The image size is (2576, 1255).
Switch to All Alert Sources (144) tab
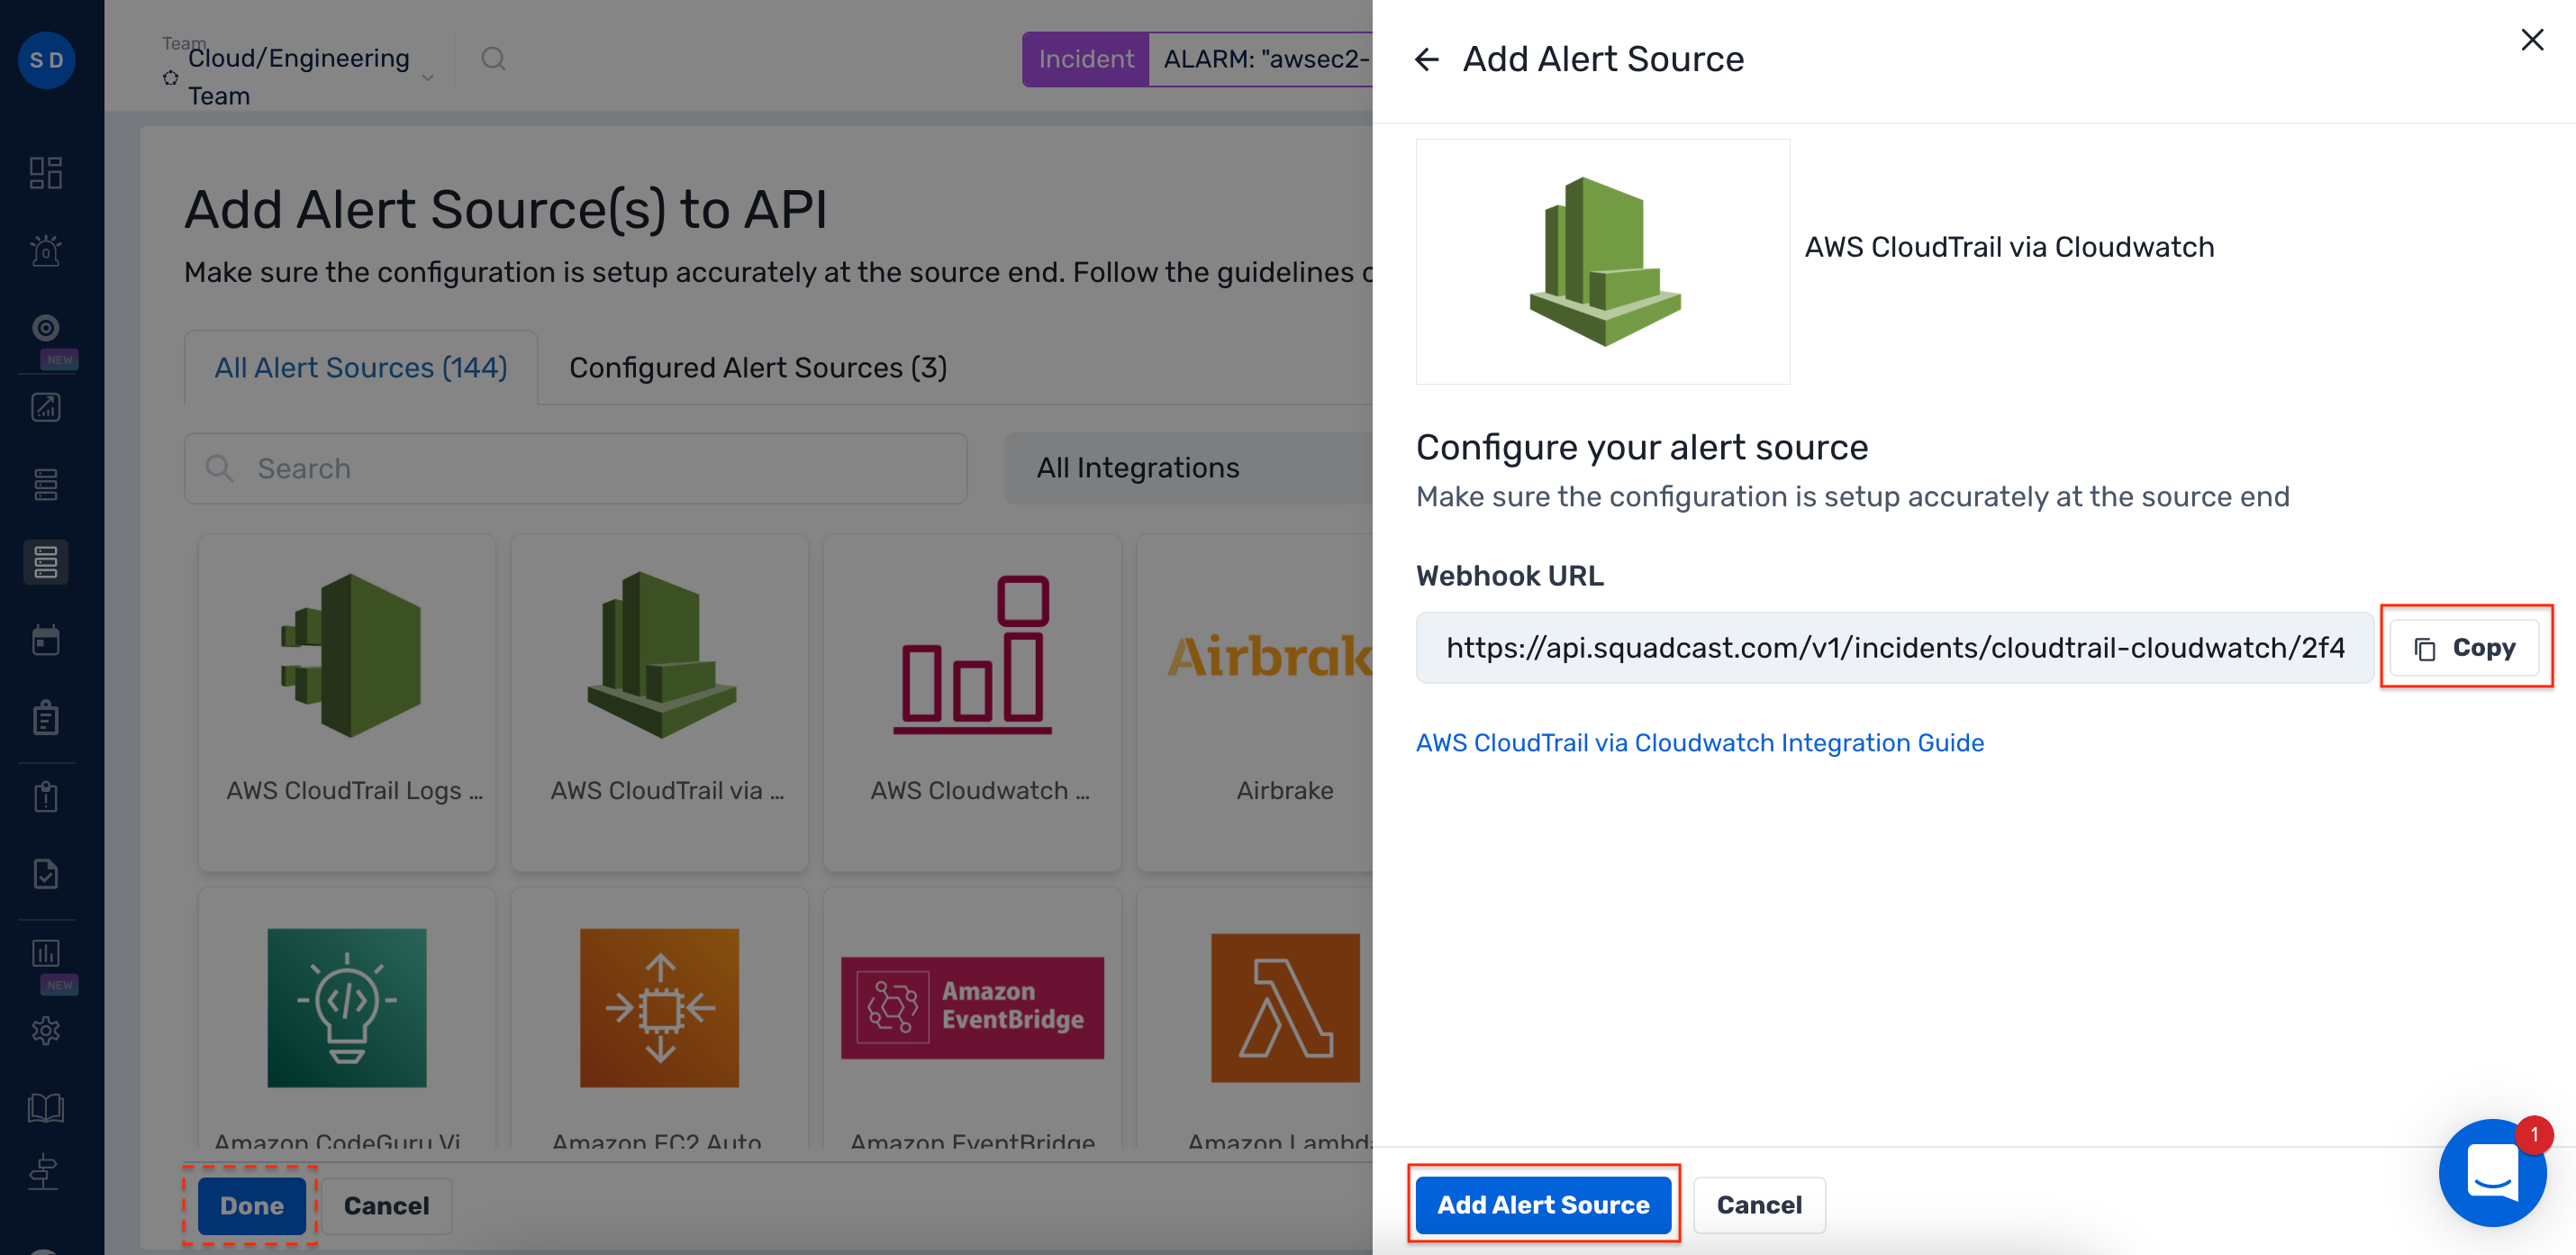click(361, 368)
